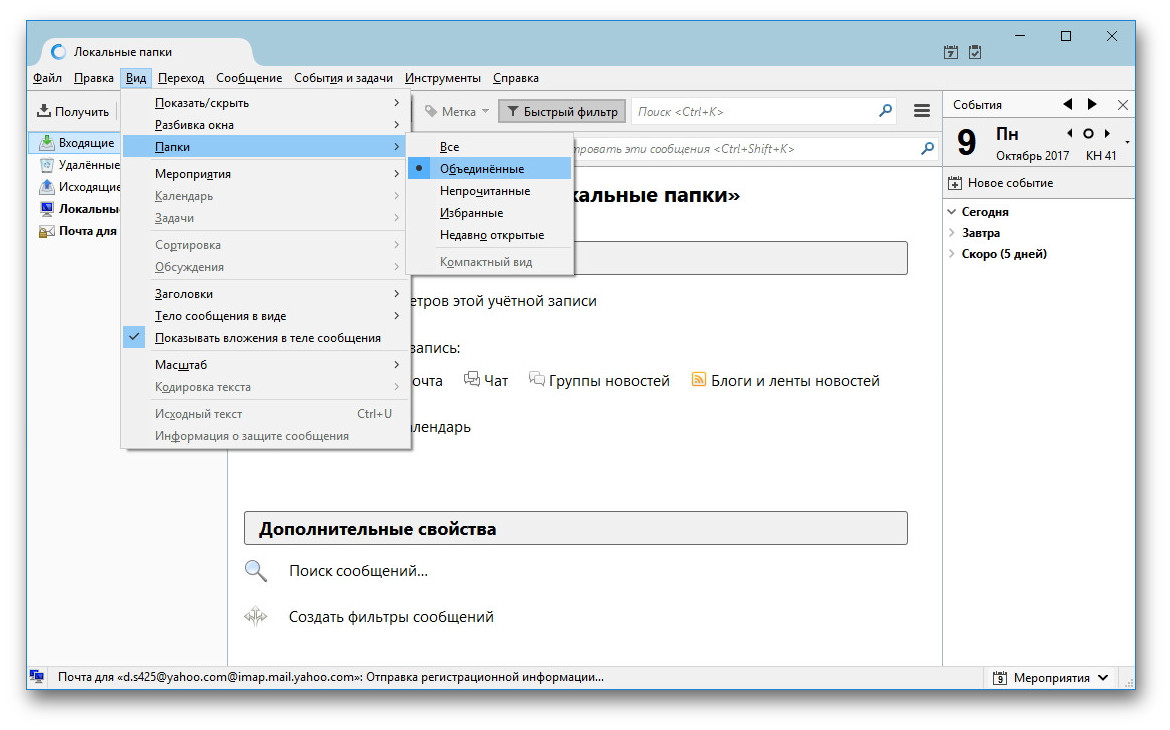Click the blogs and news feeds RSS icon
Screen dimensions: 1170x730
(699, 380)
